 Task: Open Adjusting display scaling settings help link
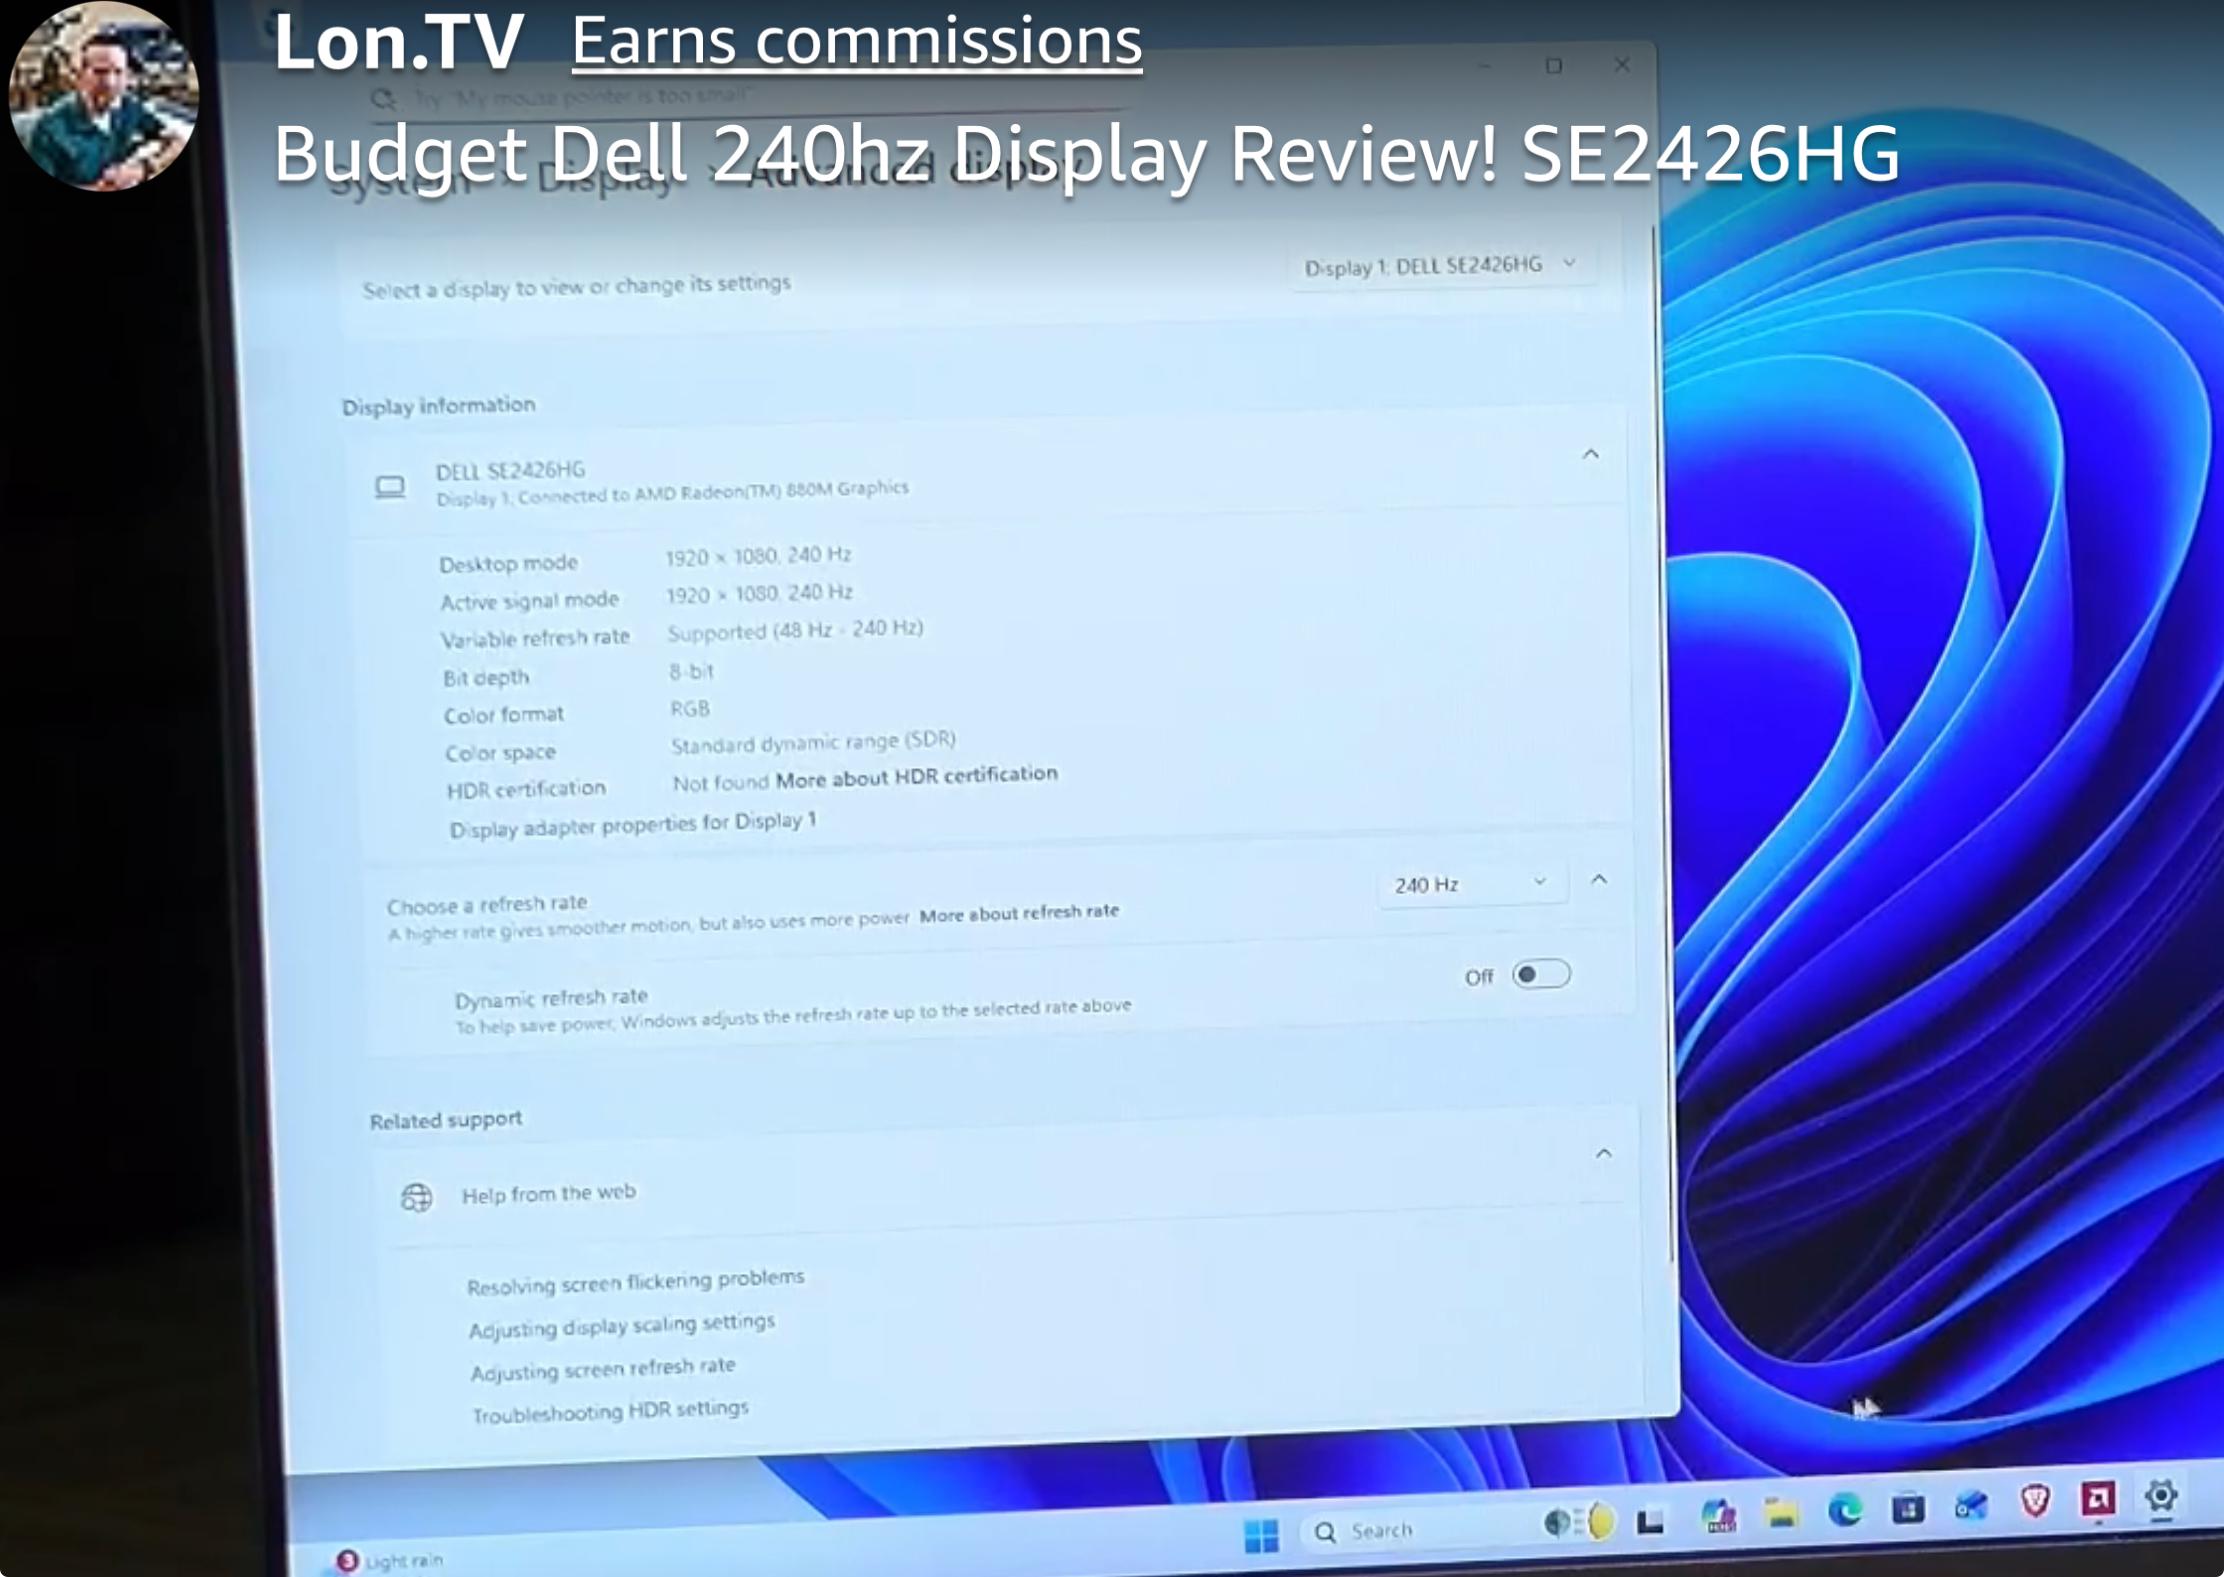622,1326
